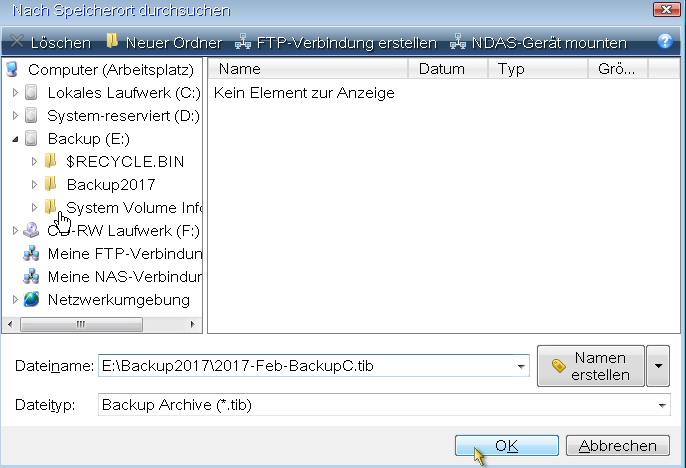Click the Abbrechen cancel button
The height and width of the screenshot is (468, 686).
pos(617,446)
